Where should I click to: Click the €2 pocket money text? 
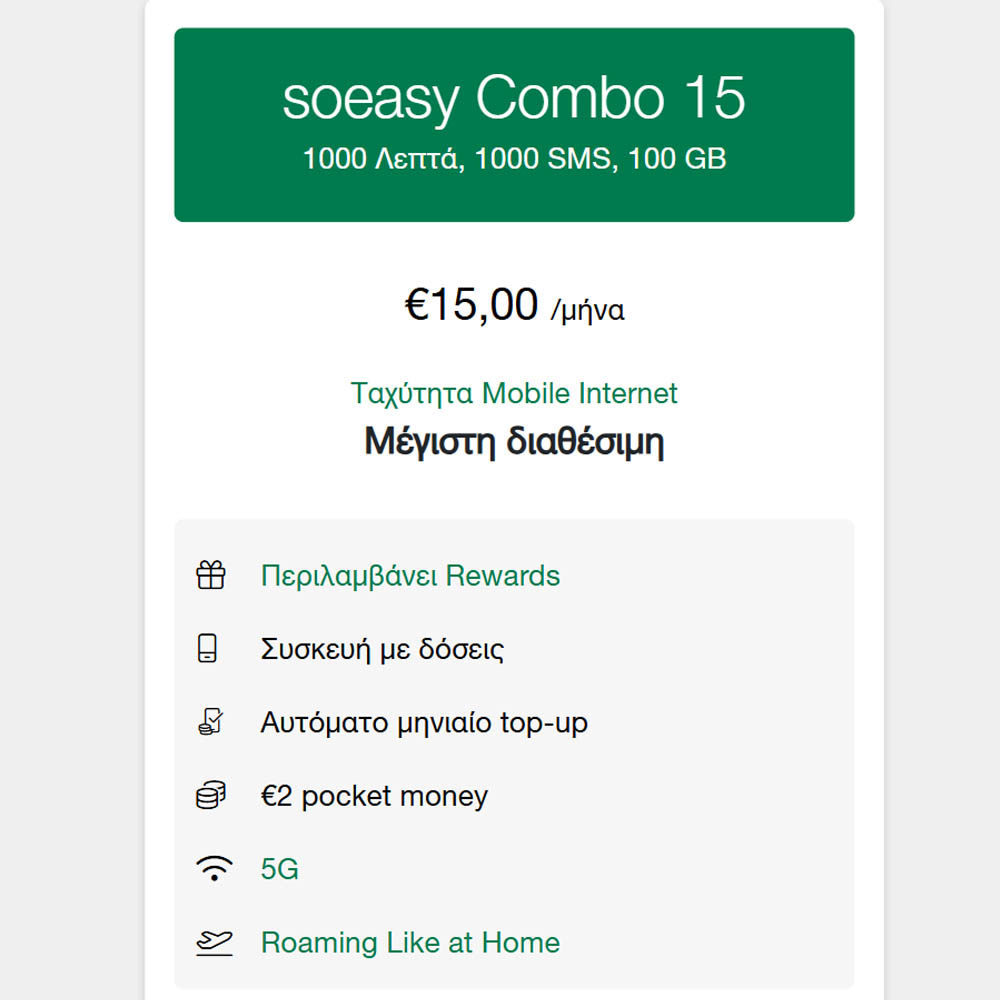pos(374,796)
